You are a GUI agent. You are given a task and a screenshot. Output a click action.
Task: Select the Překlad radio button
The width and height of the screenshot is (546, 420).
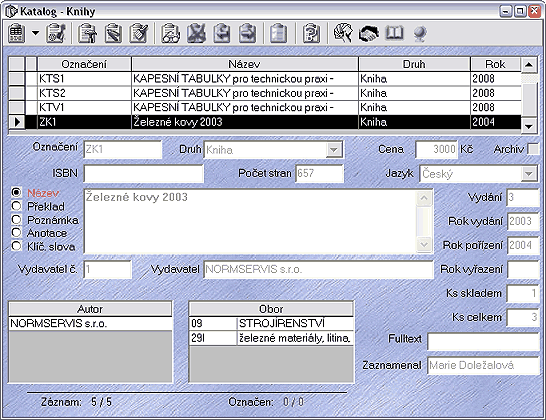tap(16, 206)
